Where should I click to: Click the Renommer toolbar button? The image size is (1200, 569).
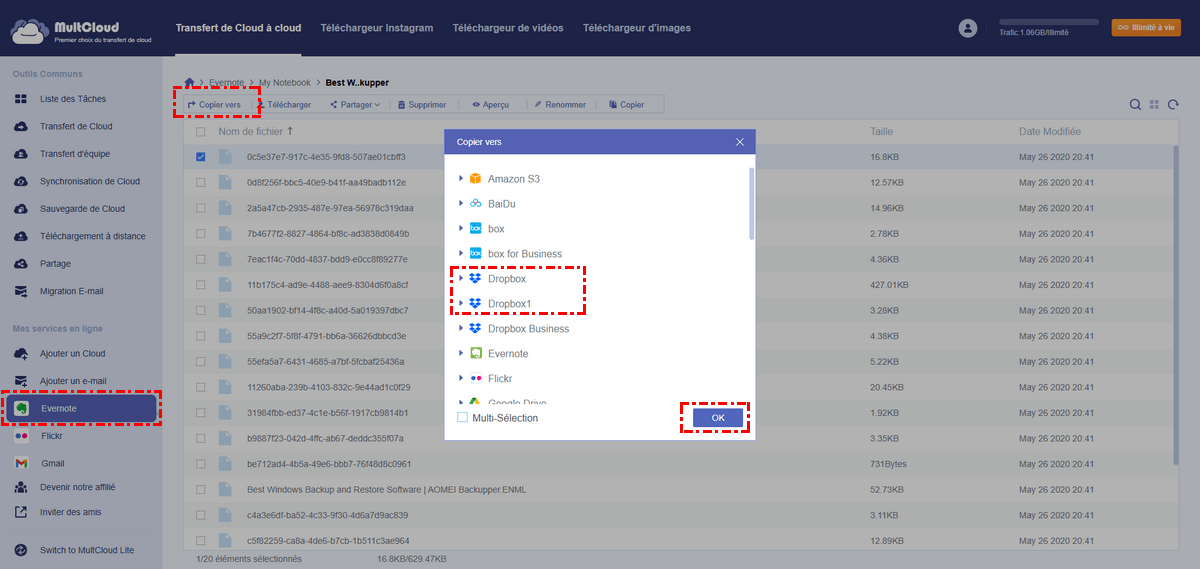(x=560, y=104)
